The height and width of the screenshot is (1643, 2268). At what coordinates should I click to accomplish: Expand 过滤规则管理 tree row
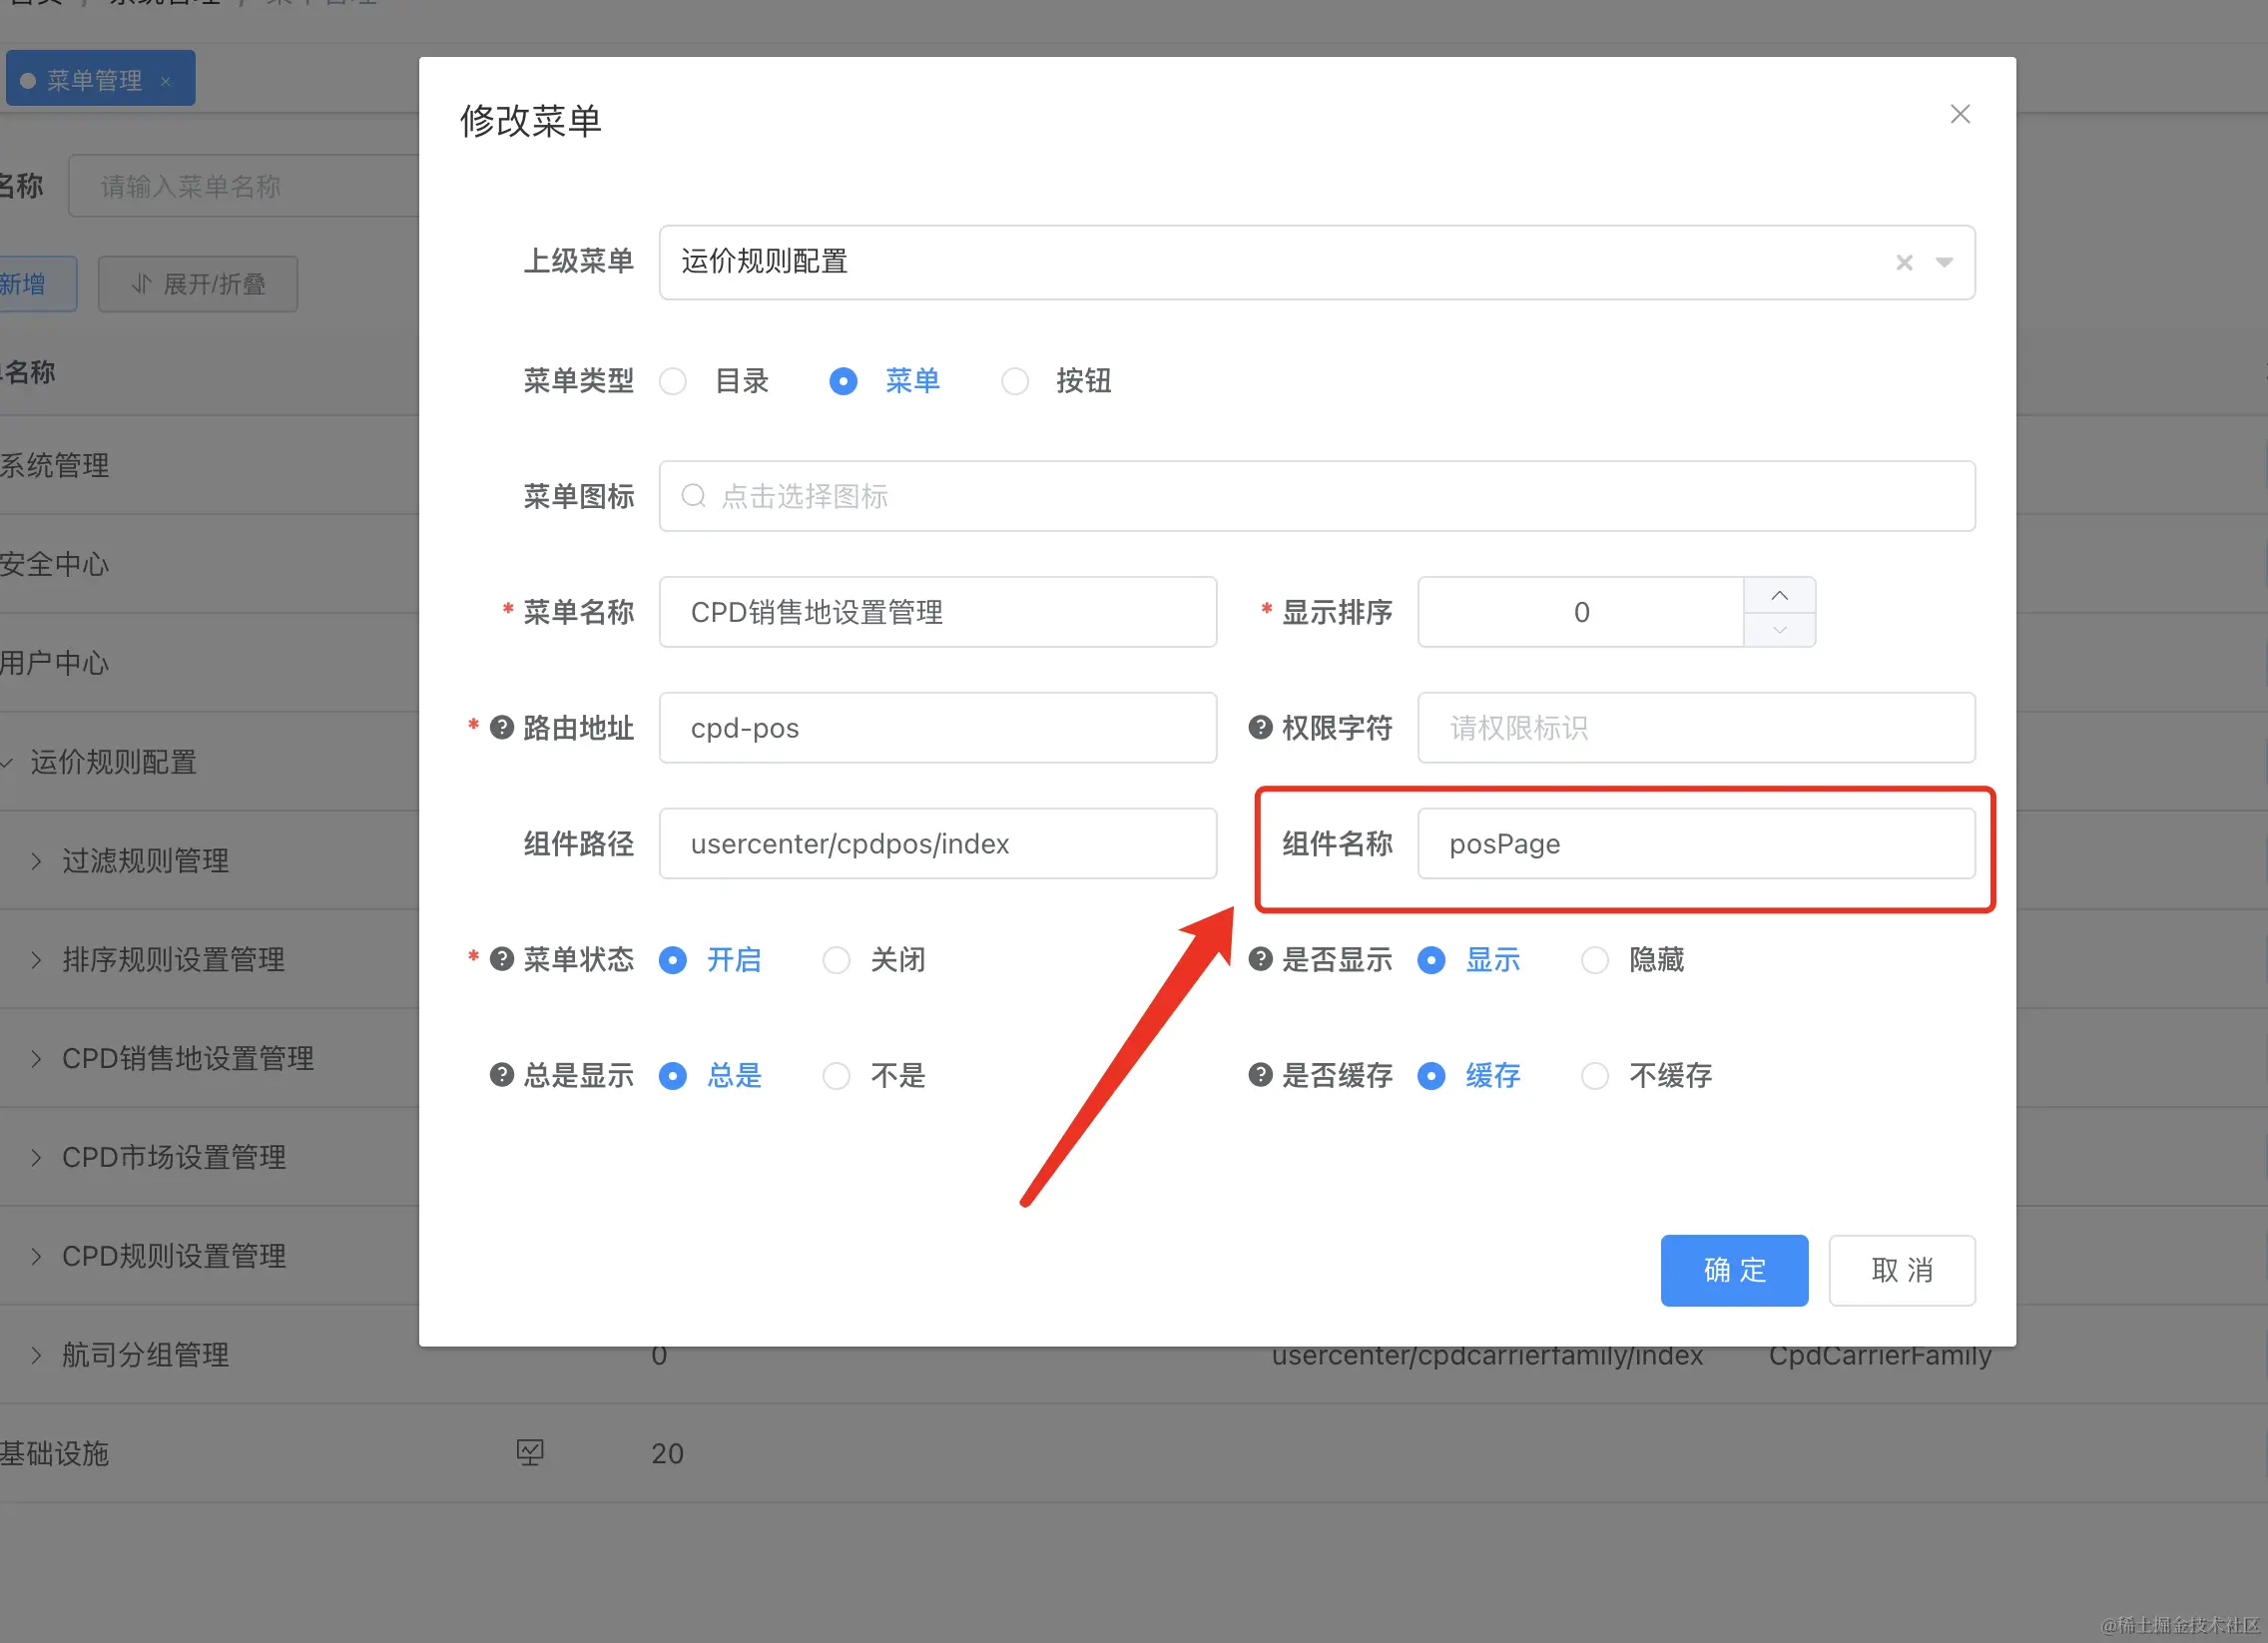36,861
